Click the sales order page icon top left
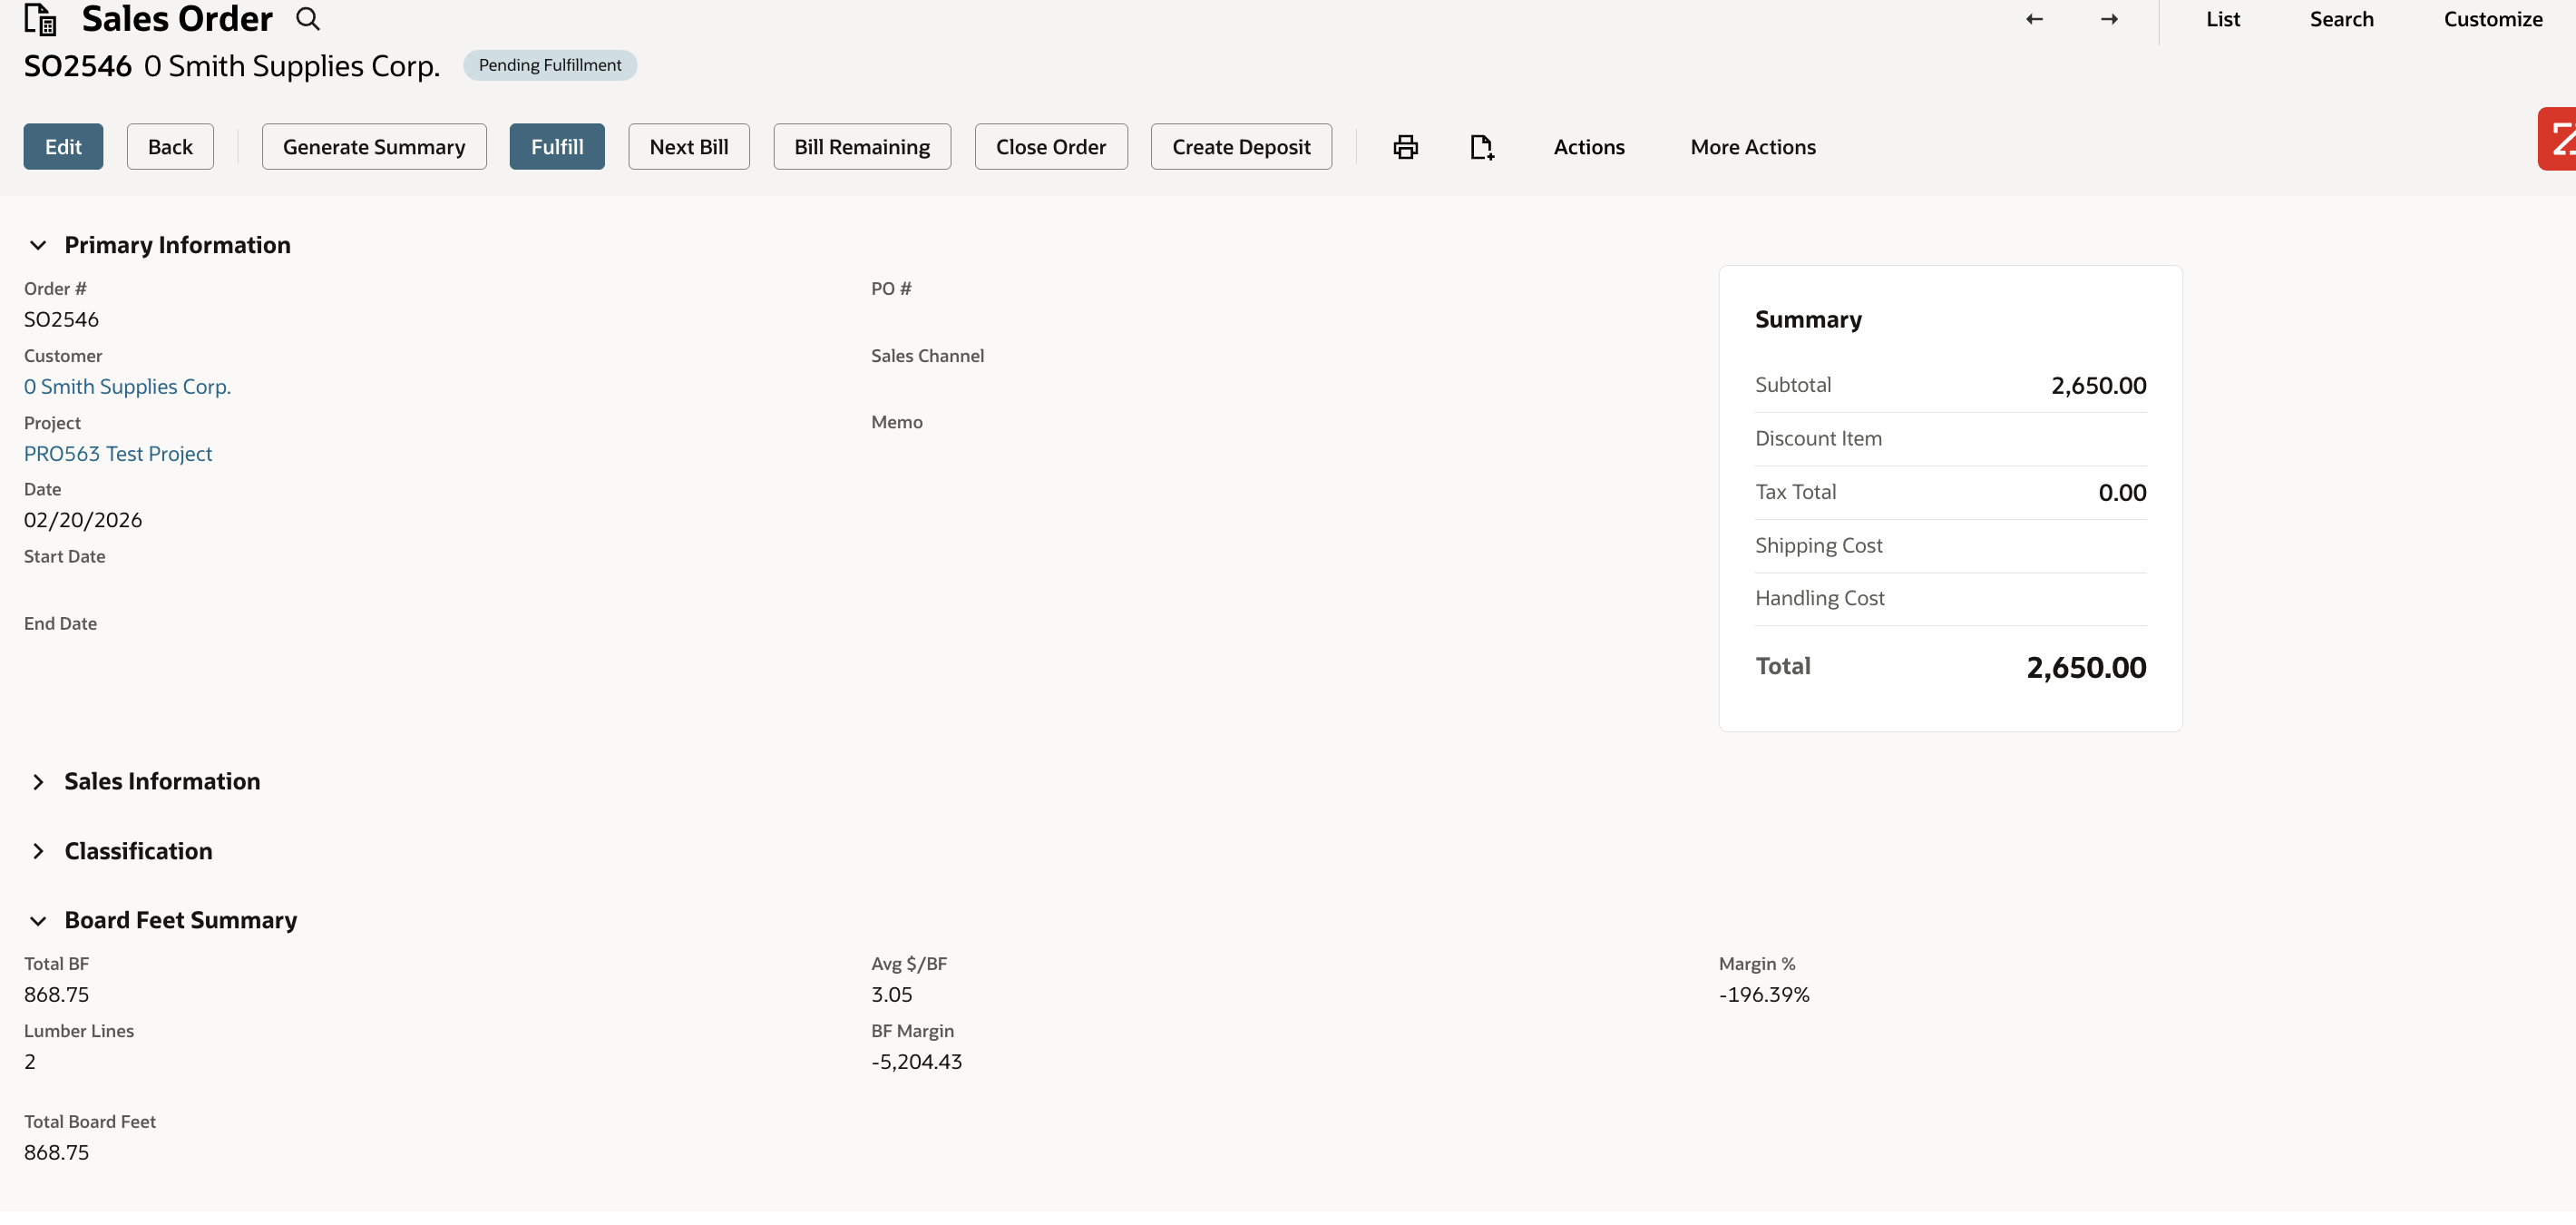Viewport: 2576px width, 1225px height. tap(39, 18)
